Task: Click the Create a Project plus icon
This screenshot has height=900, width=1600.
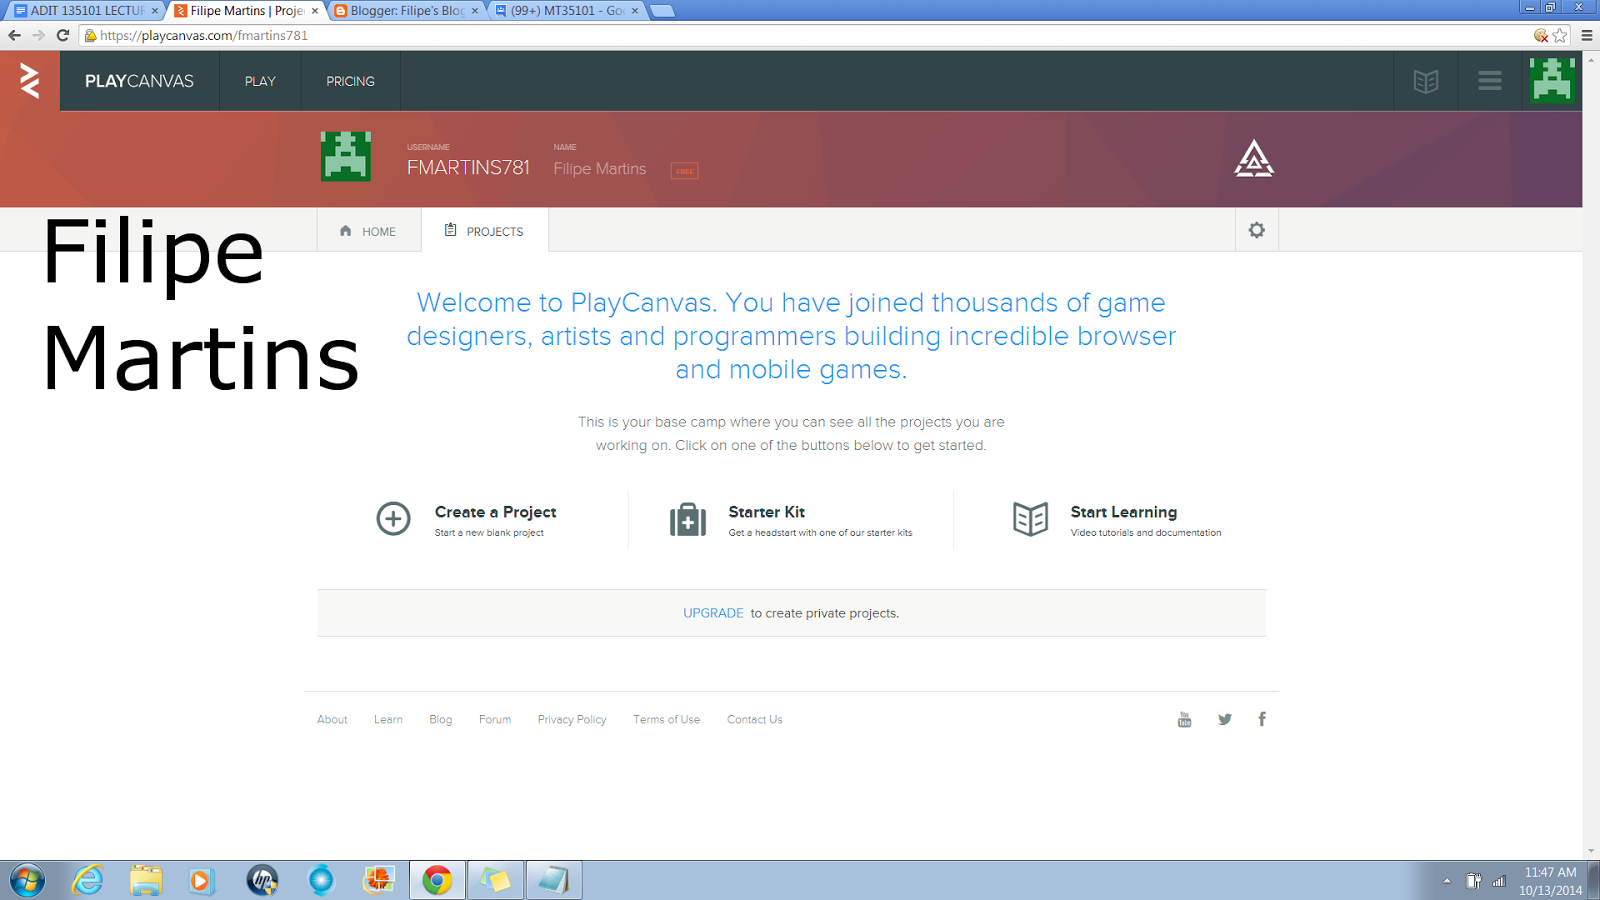Action: (x=393, y=519)
